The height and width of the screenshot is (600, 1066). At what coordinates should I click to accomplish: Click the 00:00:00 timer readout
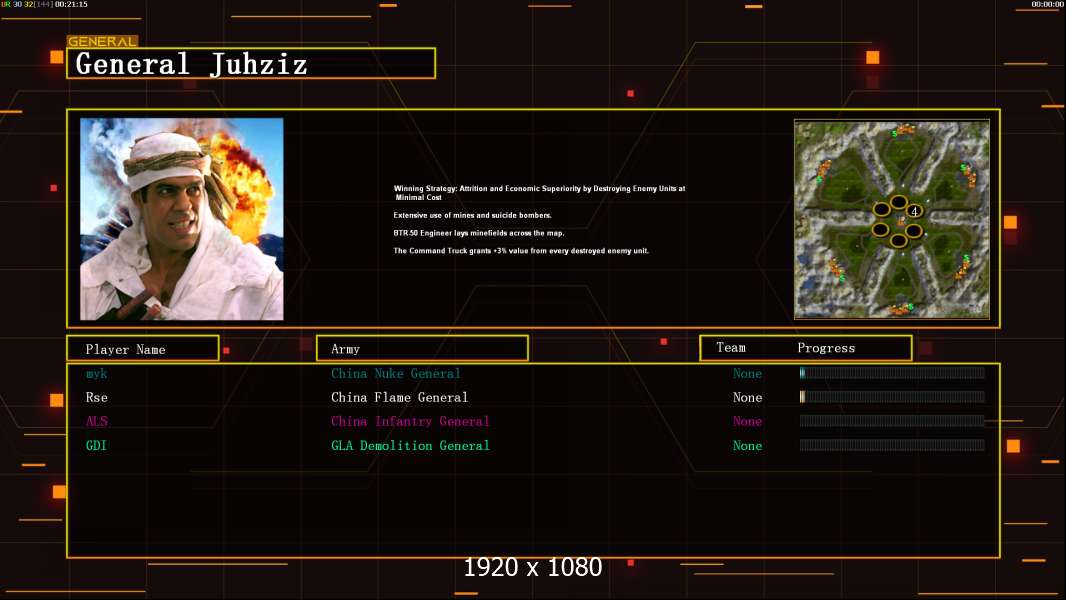(1047, 4)
